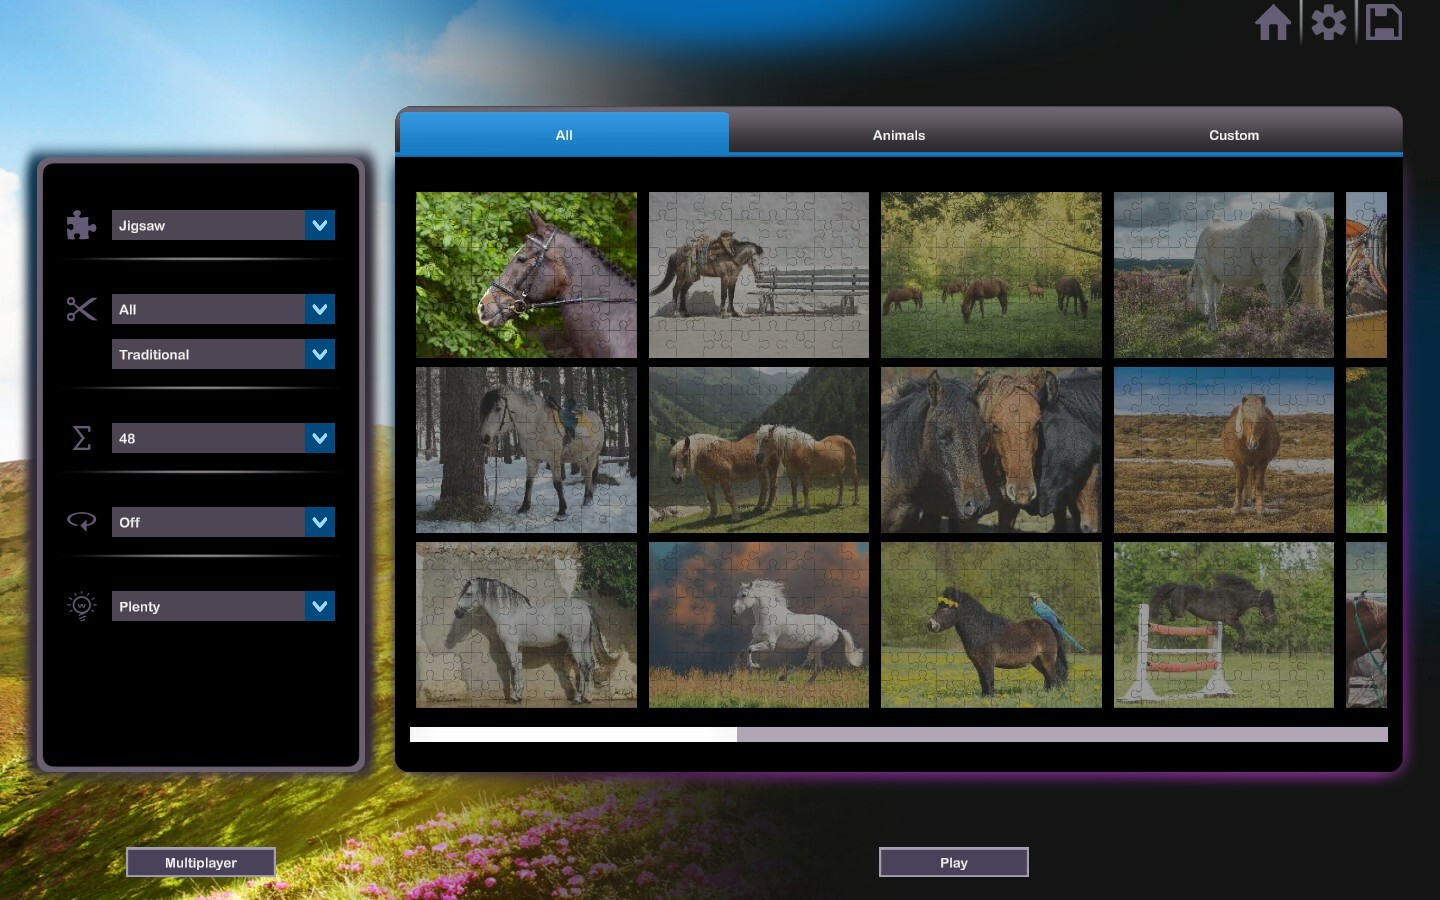Open the Traditional shape dropdown
The height and width of the screenshot is (900, 1440).
pos(223,354)
